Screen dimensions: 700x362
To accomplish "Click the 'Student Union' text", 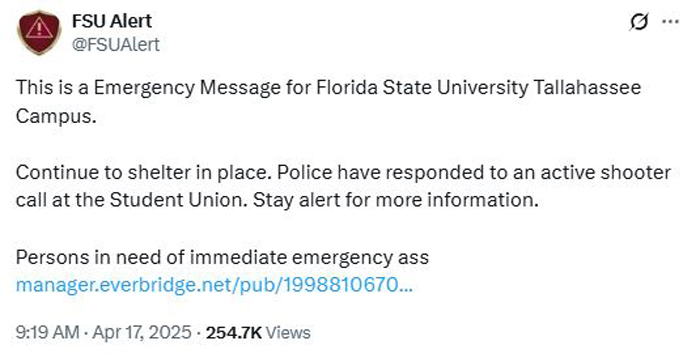I will [x=178, y=200].
